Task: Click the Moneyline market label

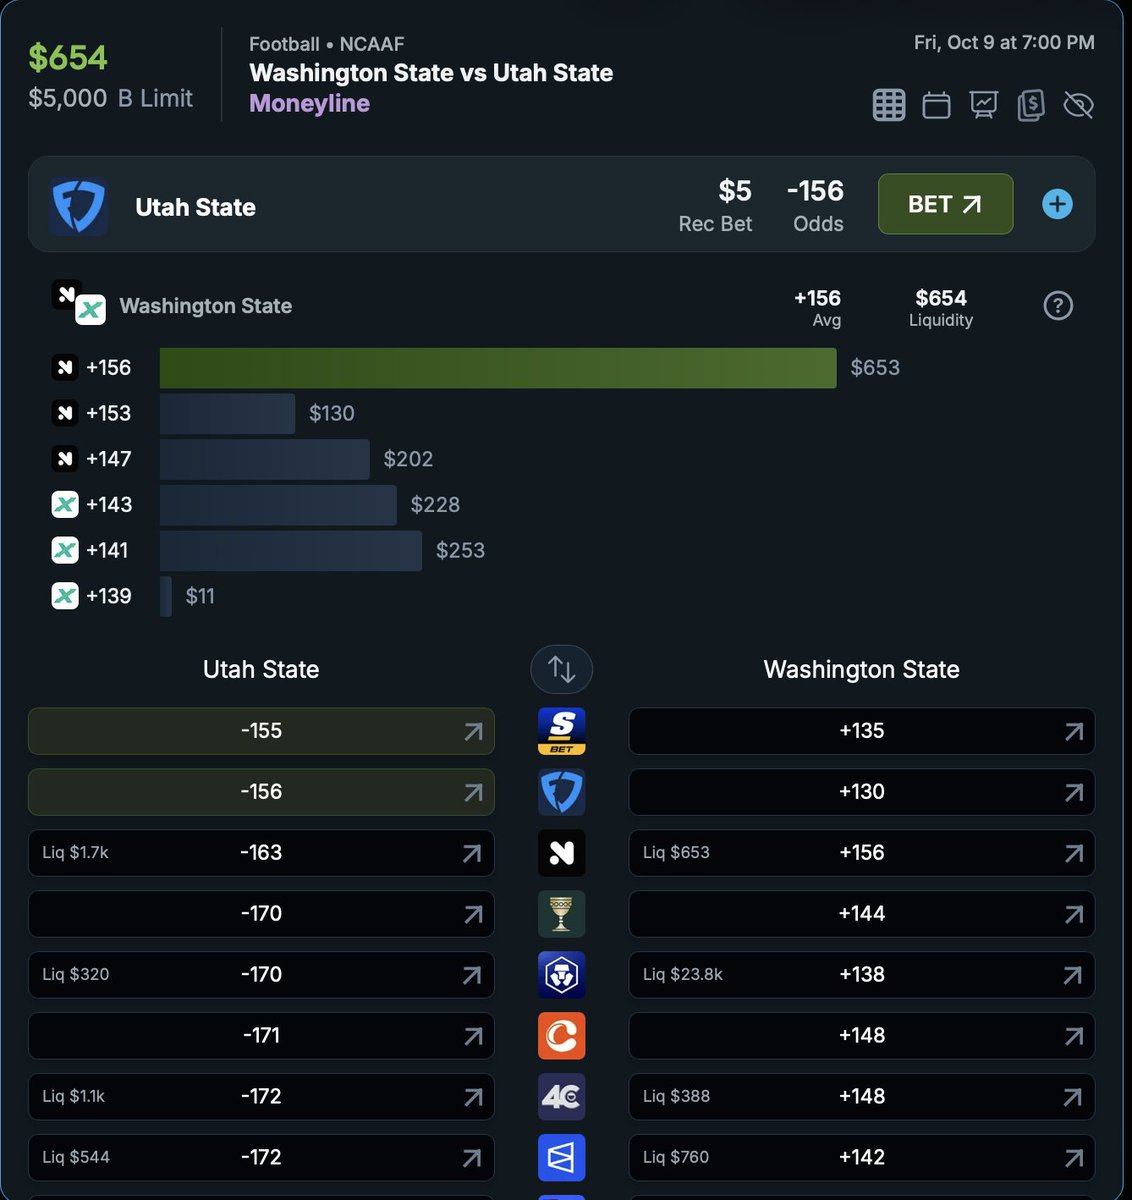Action: (309, 103)
